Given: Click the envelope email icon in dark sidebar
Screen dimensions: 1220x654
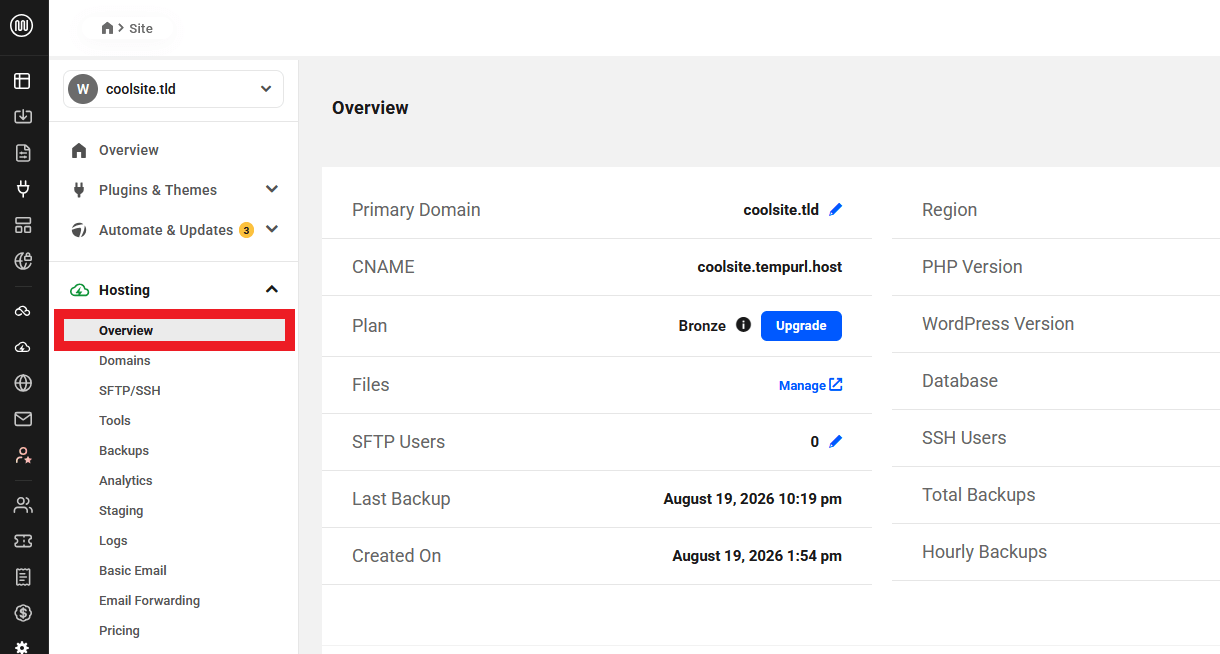Looking at the screenshot, I should (22, 419).
